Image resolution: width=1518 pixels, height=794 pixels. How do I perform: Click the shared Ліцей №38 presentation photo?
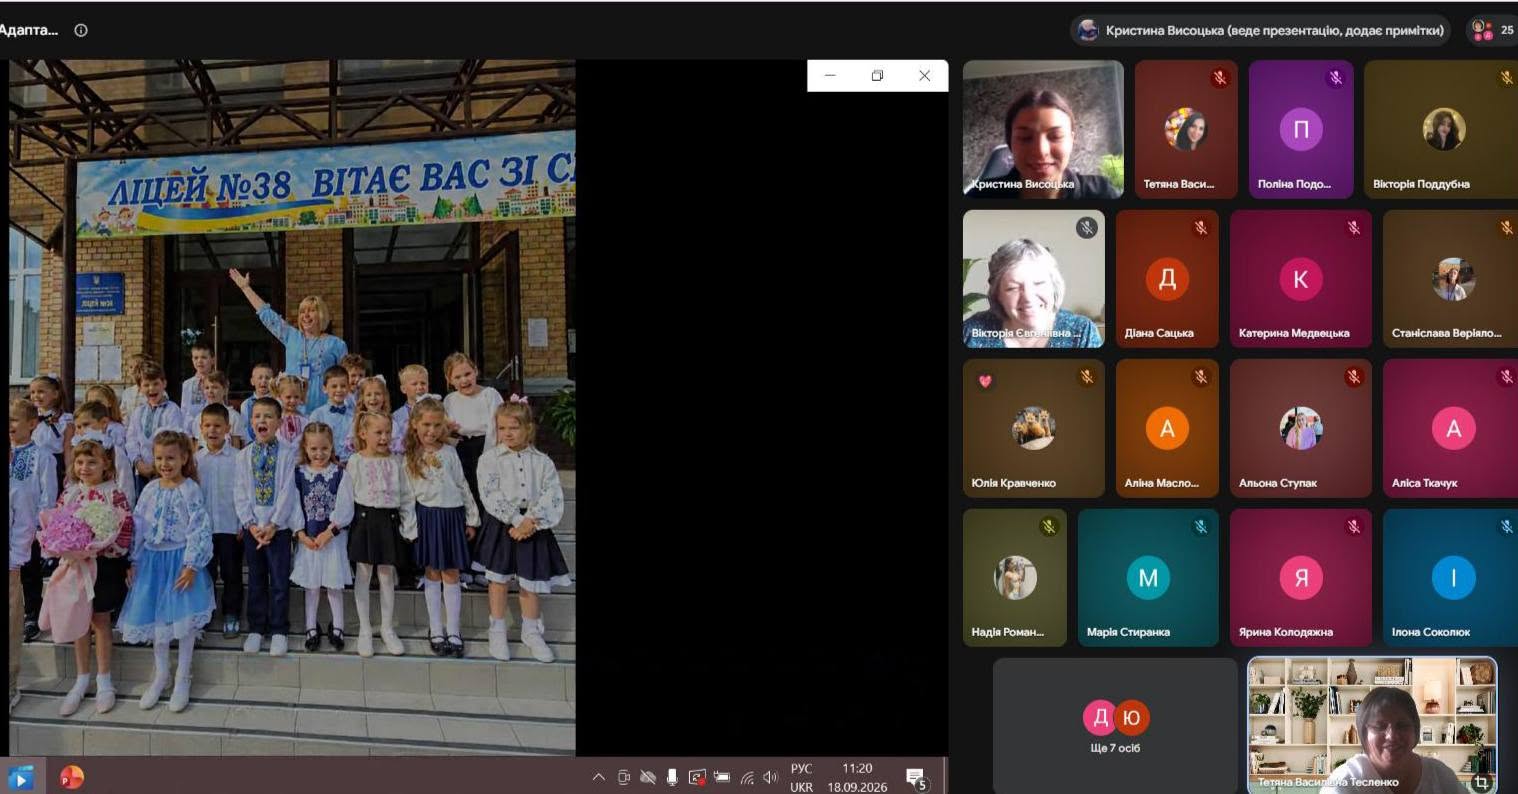click(292, 407)
